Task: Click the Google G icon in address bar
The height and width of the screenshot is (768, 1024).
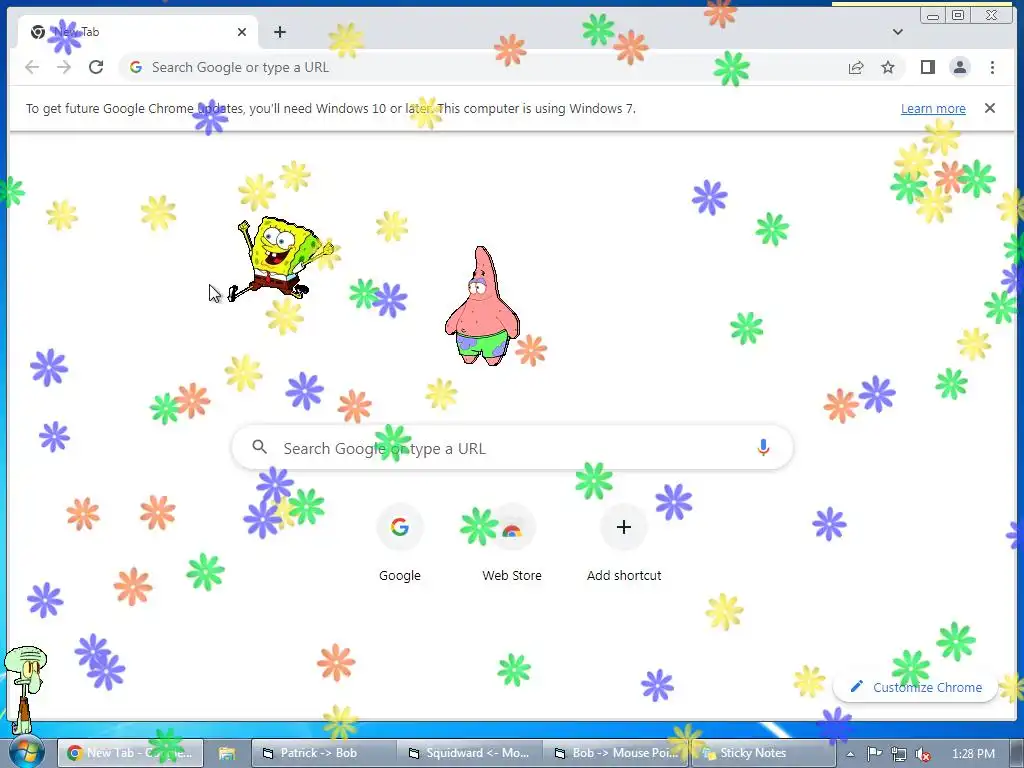Action: [136, 67]
